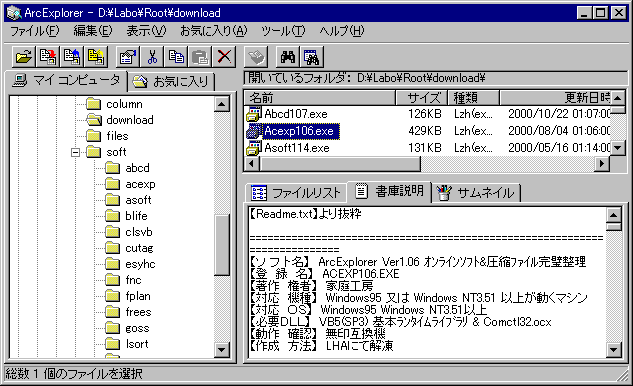Click the Abcd107.exe file icon
633x386 pixels.
coord(254,114)
